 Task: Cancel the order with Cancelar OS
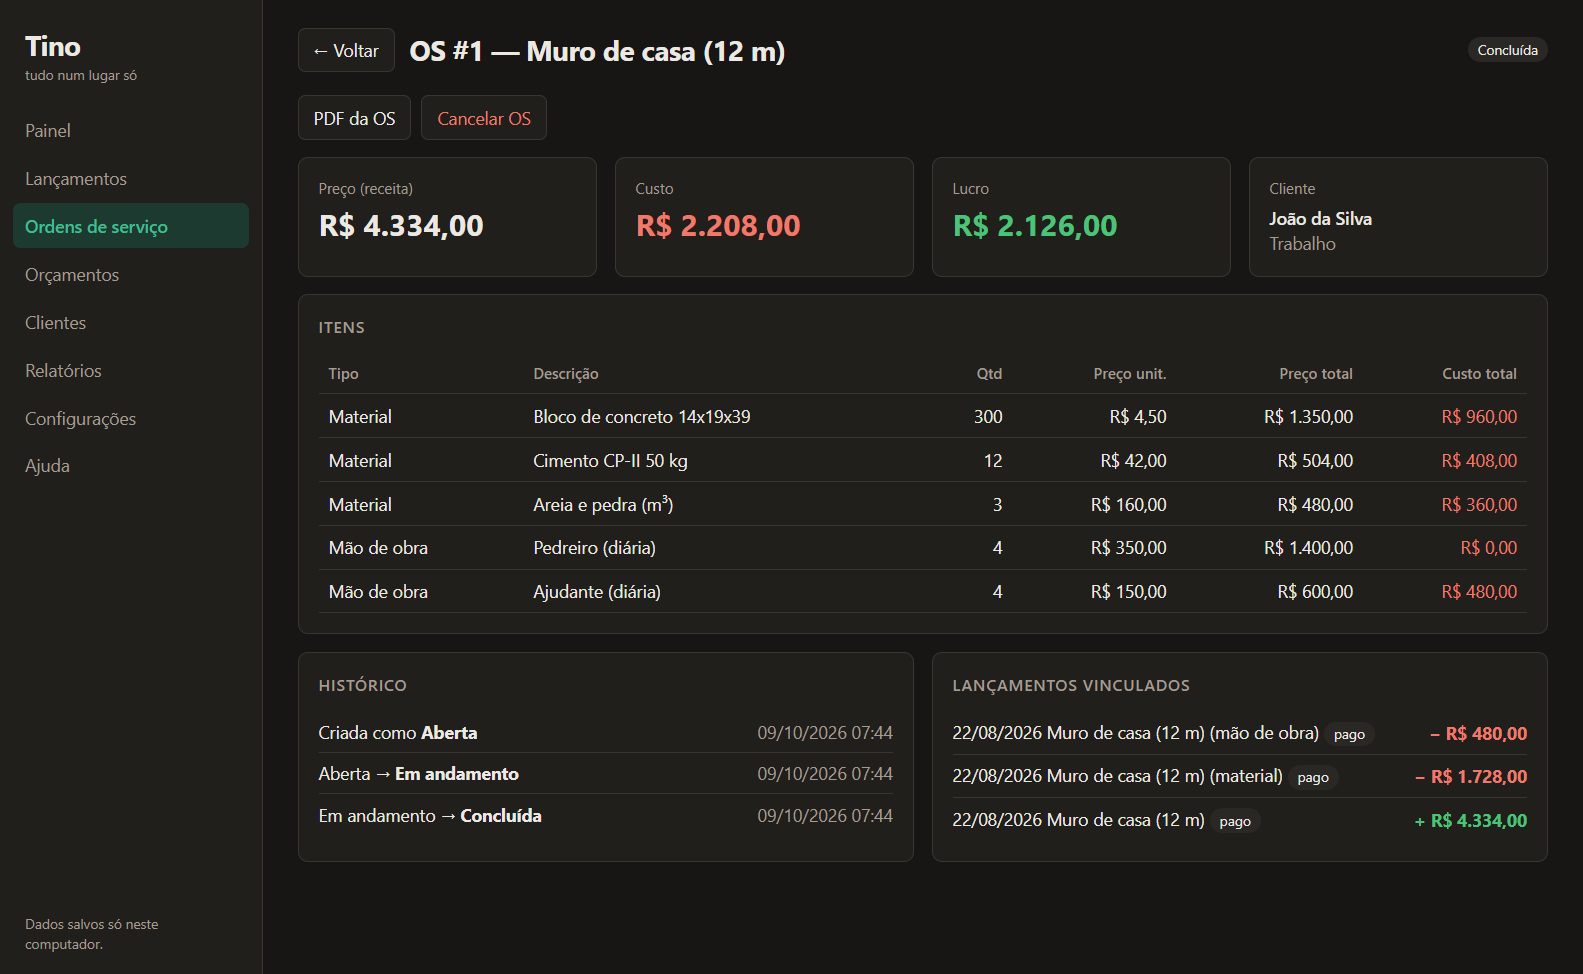[484, 118]
